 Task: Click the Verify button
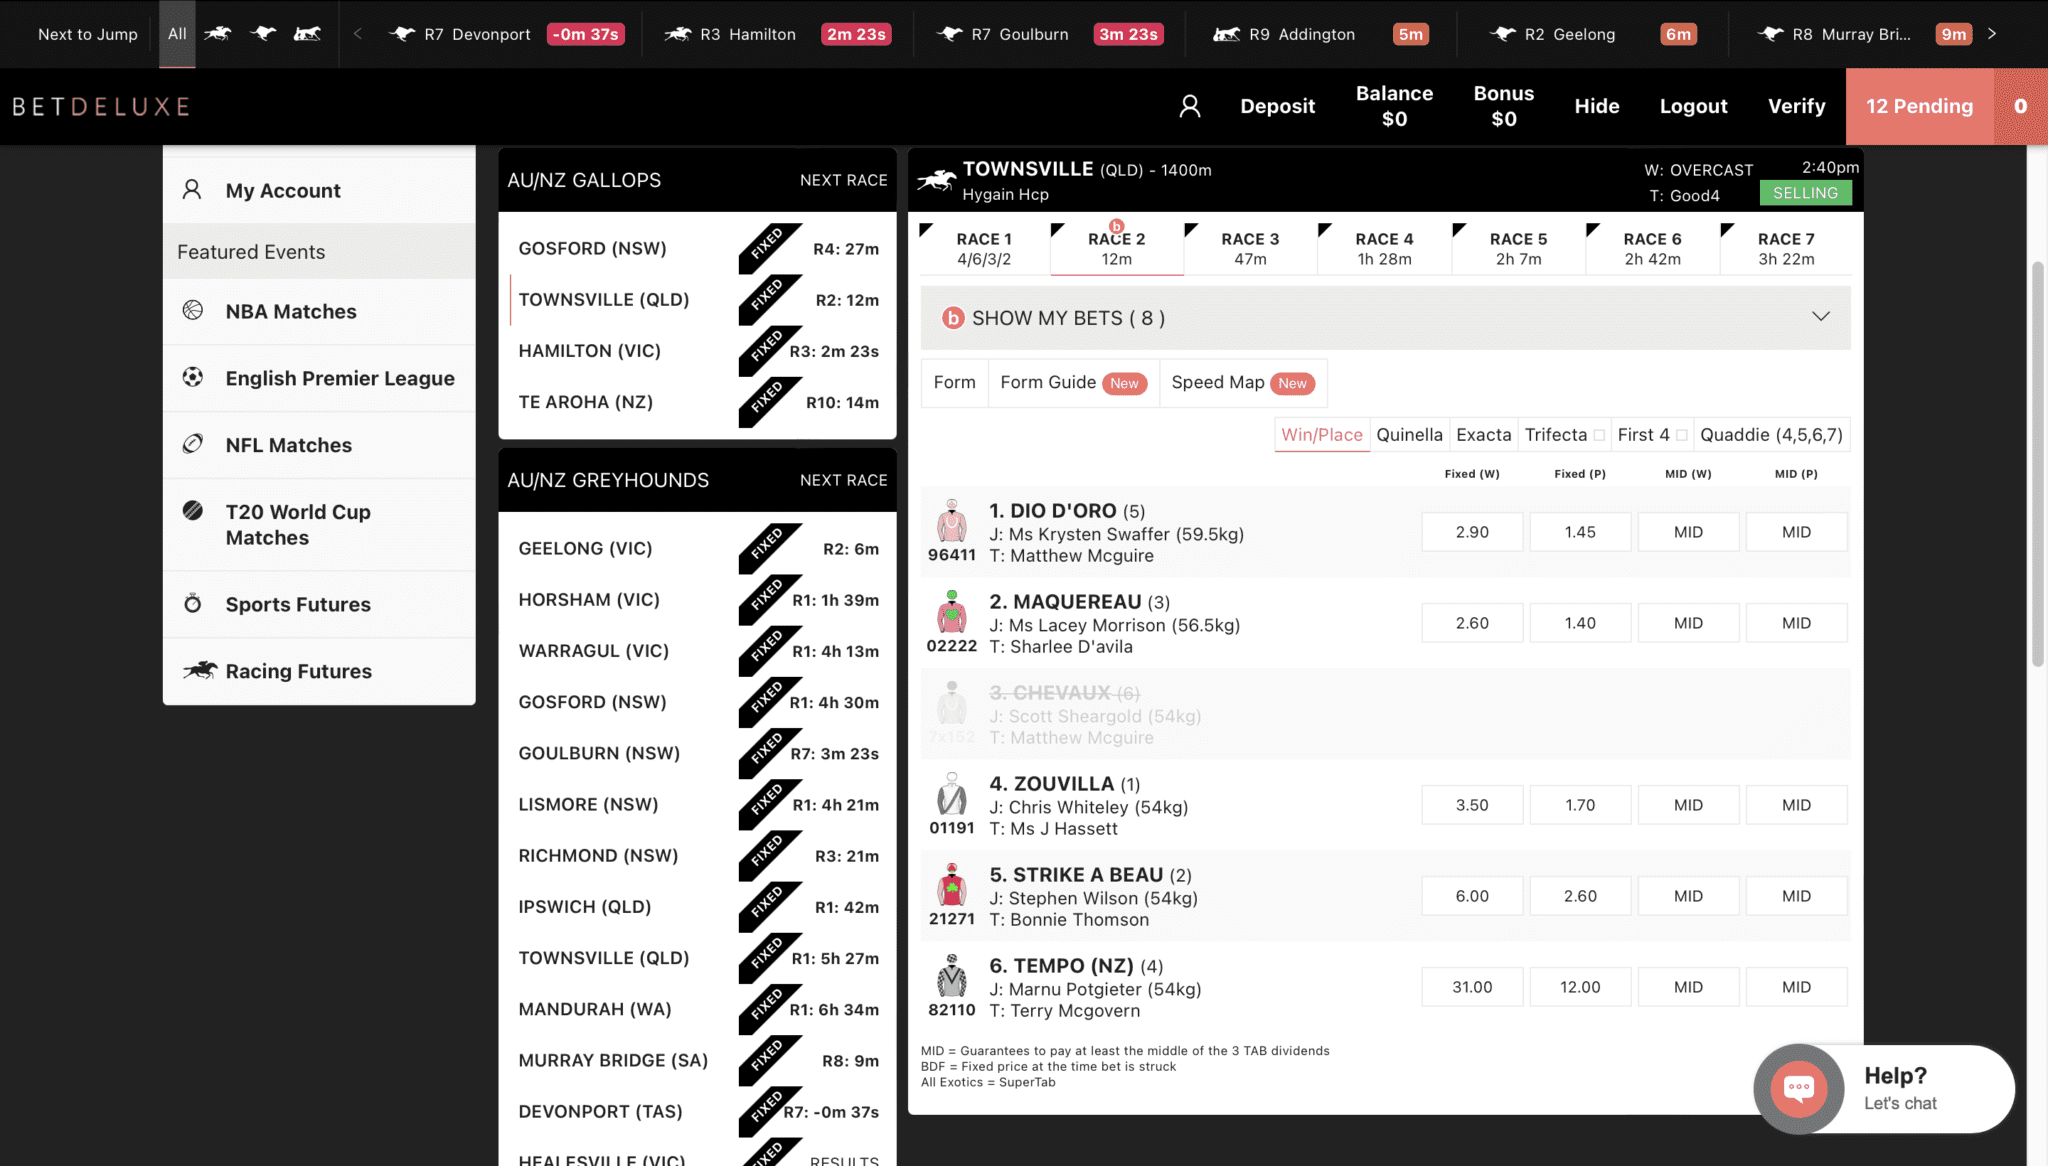pyautogui.click(x=1796, y=106)
